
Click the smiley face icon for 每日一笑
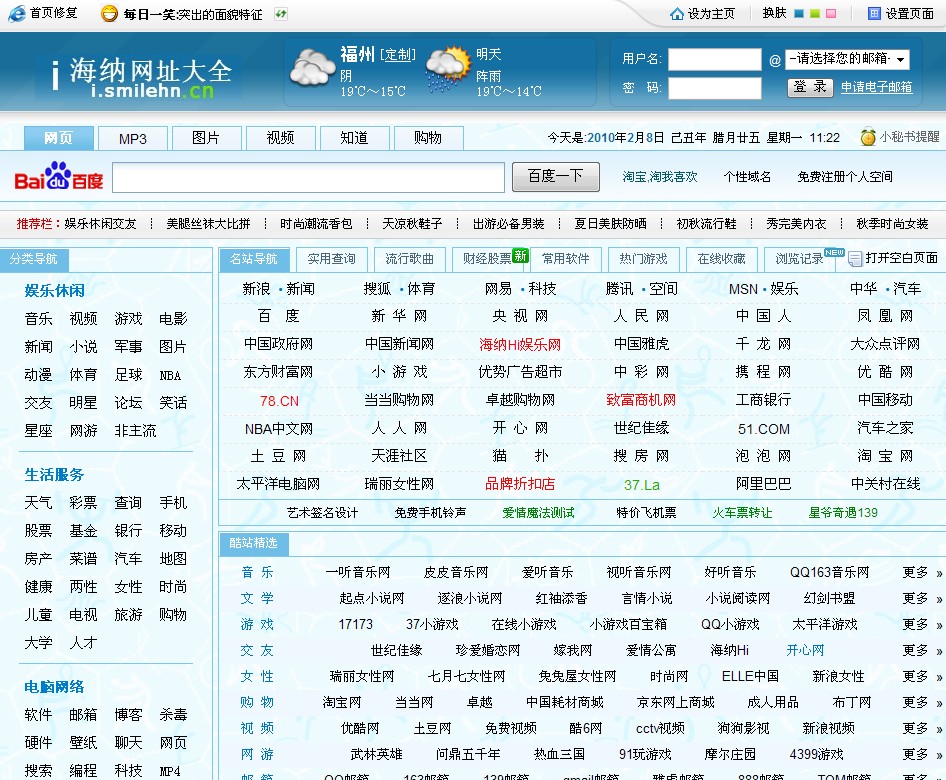pyautogui.click(x=109, y=13)
